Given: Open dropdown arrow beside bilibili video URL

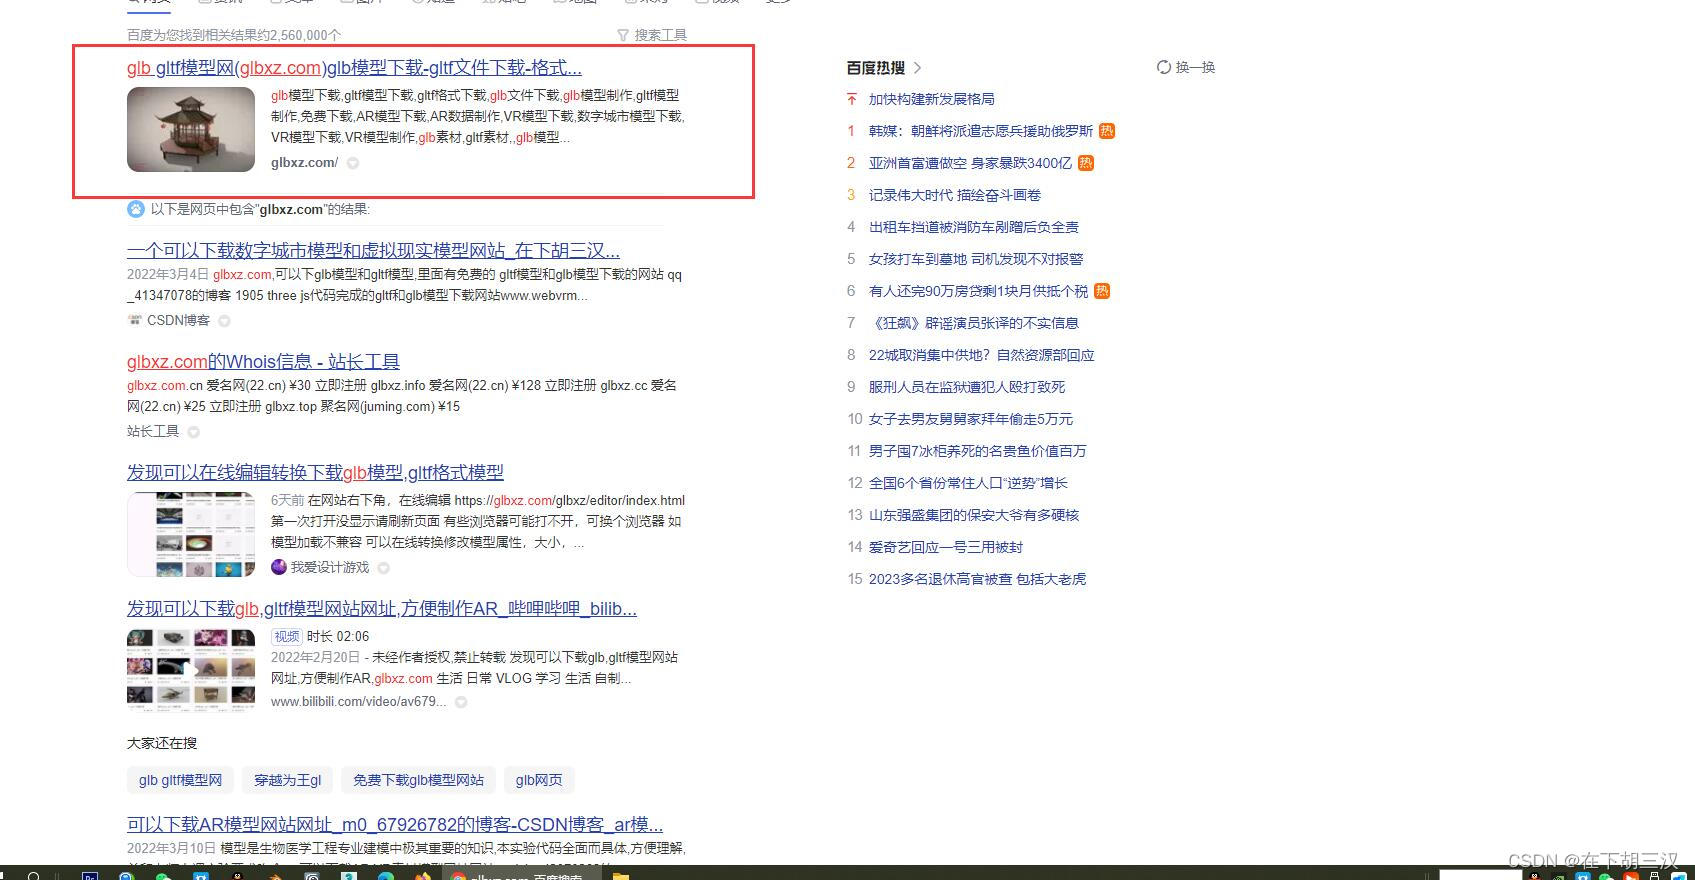Looking at the screenshot, I should point(461,702).
